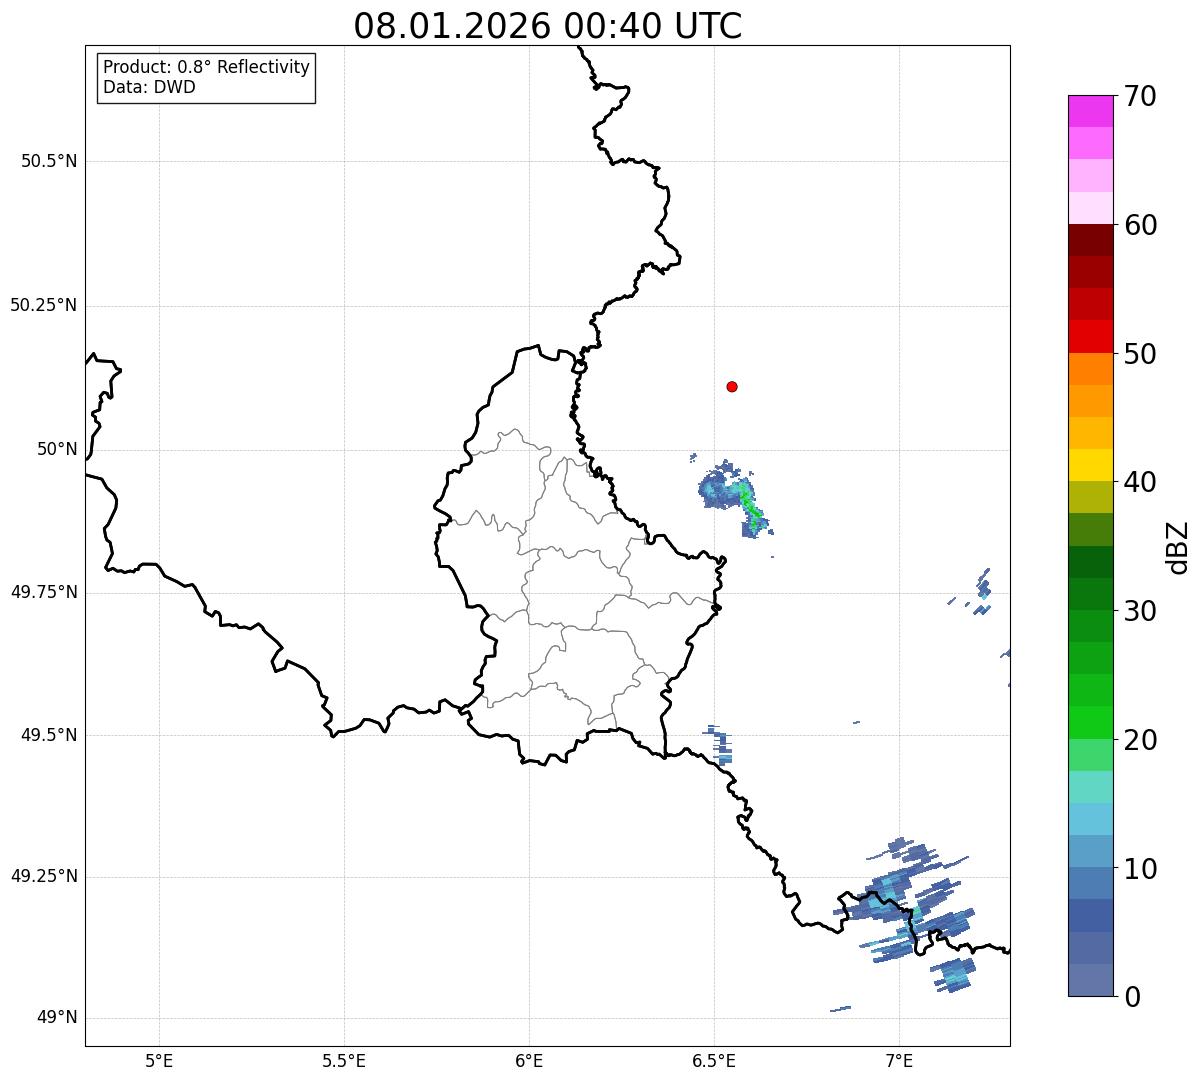
Task: Click the colorbar tick label 10
Action: [x=1140, y=868]
